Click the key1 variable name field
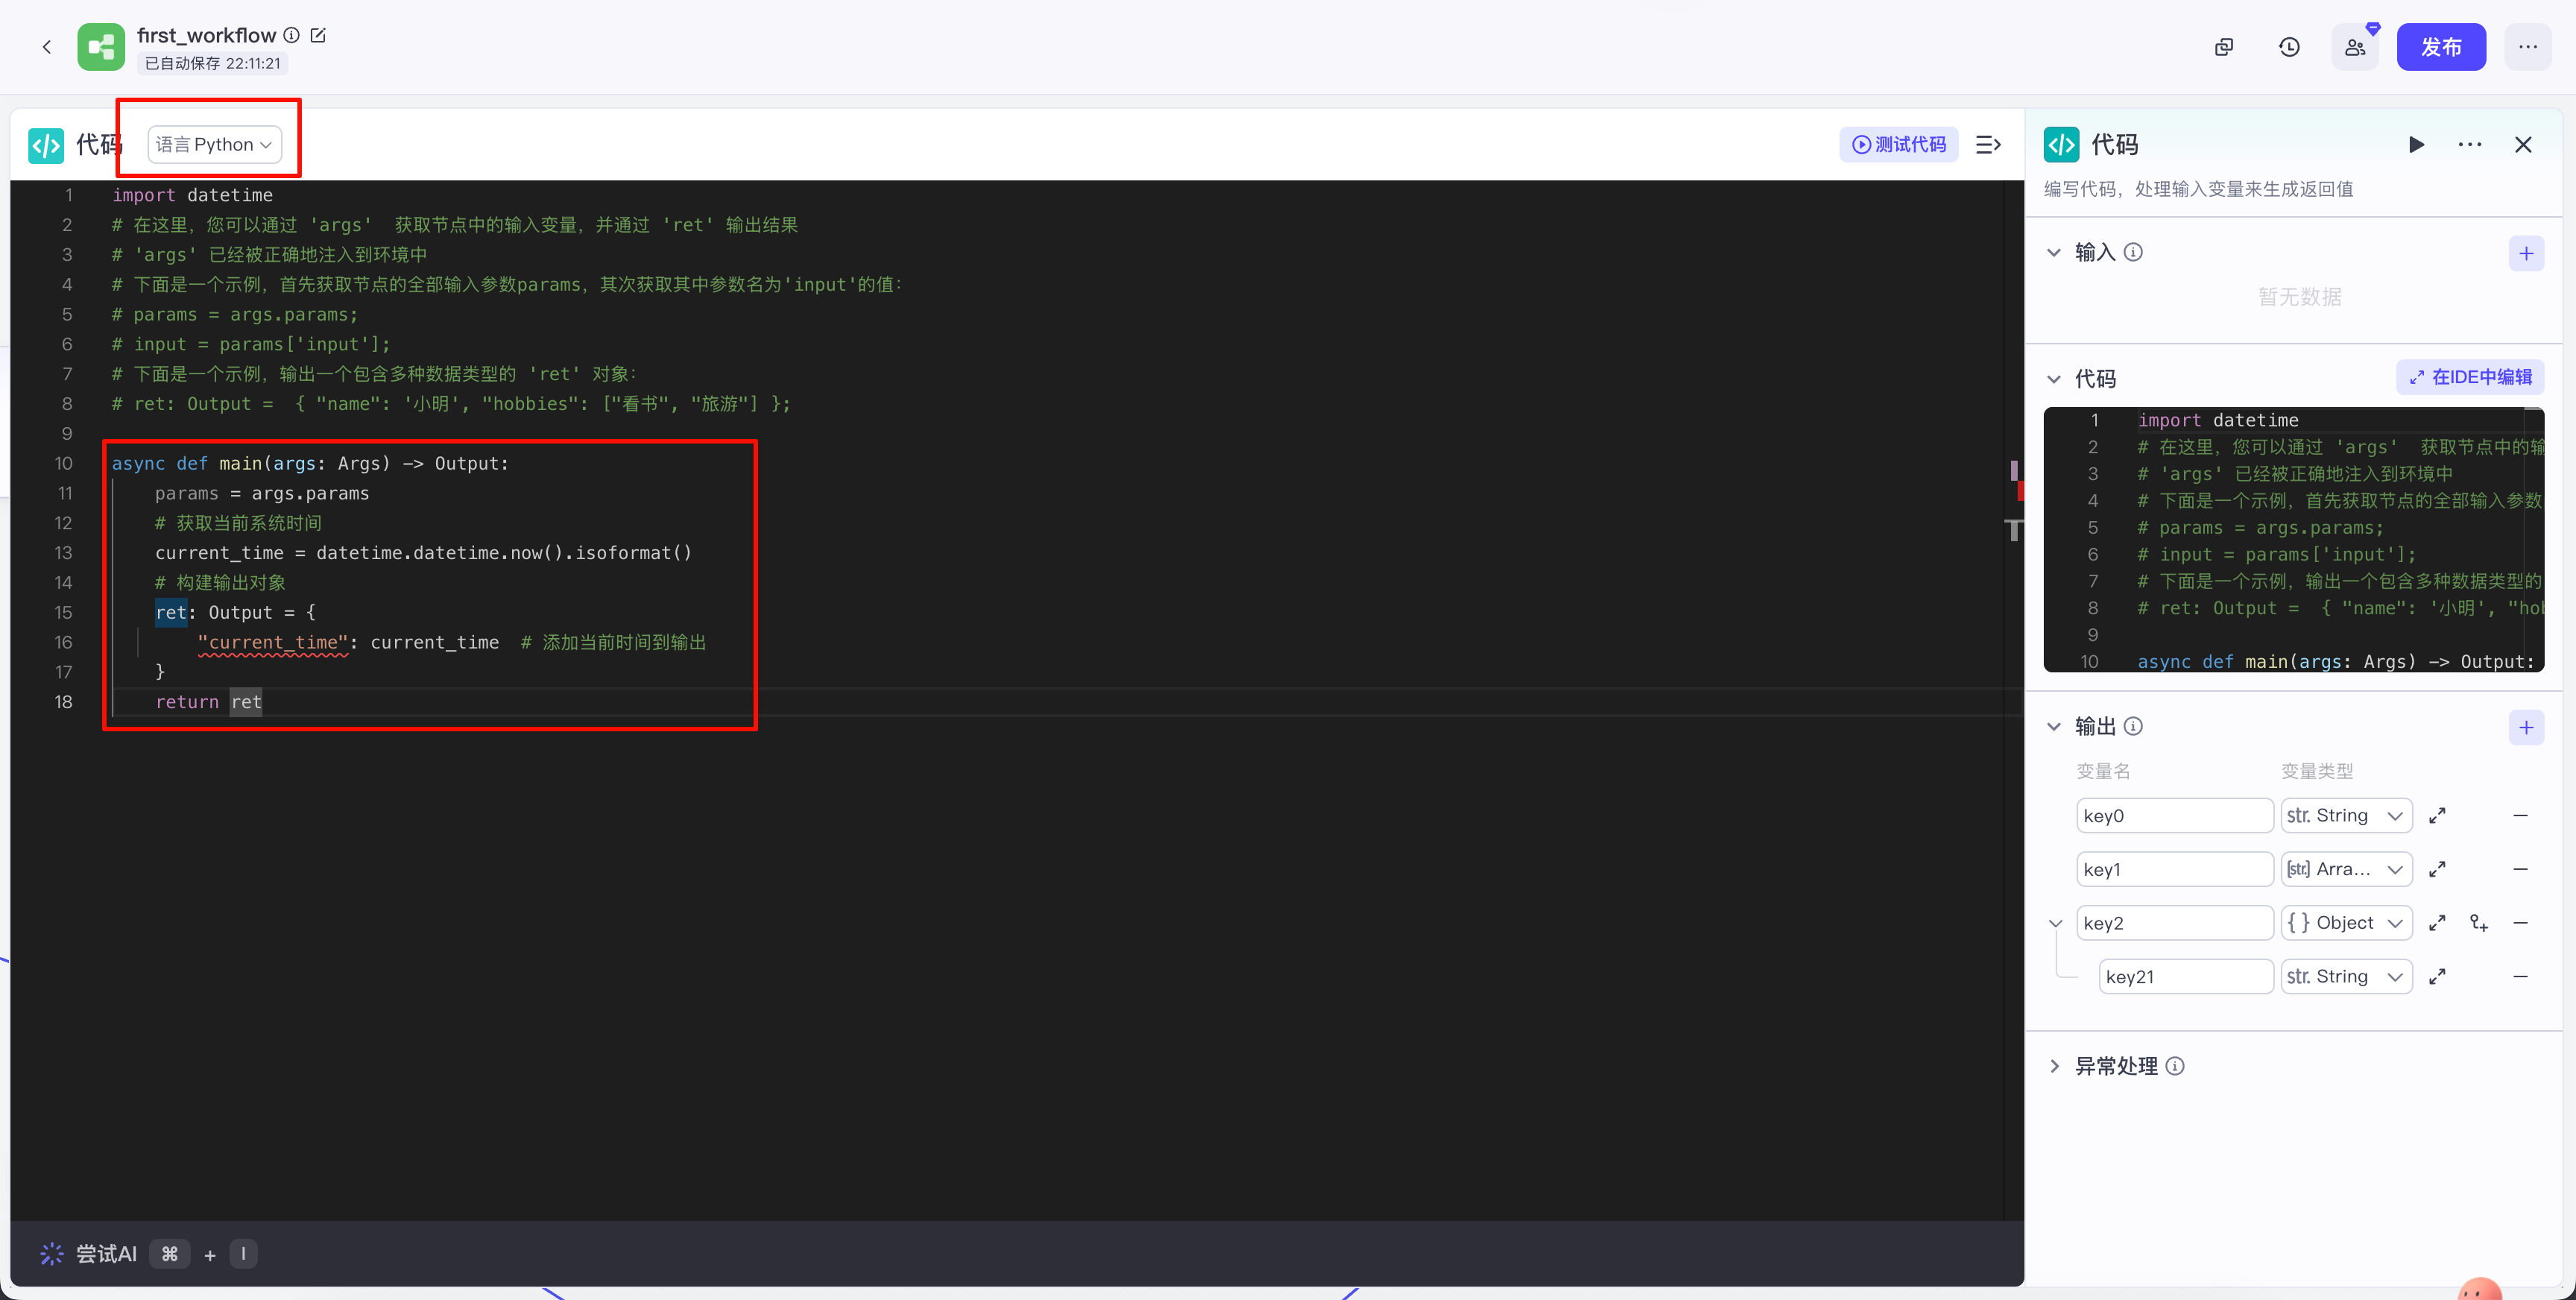Viewport: 2576px width, 1300px height. click(2174, 869)
